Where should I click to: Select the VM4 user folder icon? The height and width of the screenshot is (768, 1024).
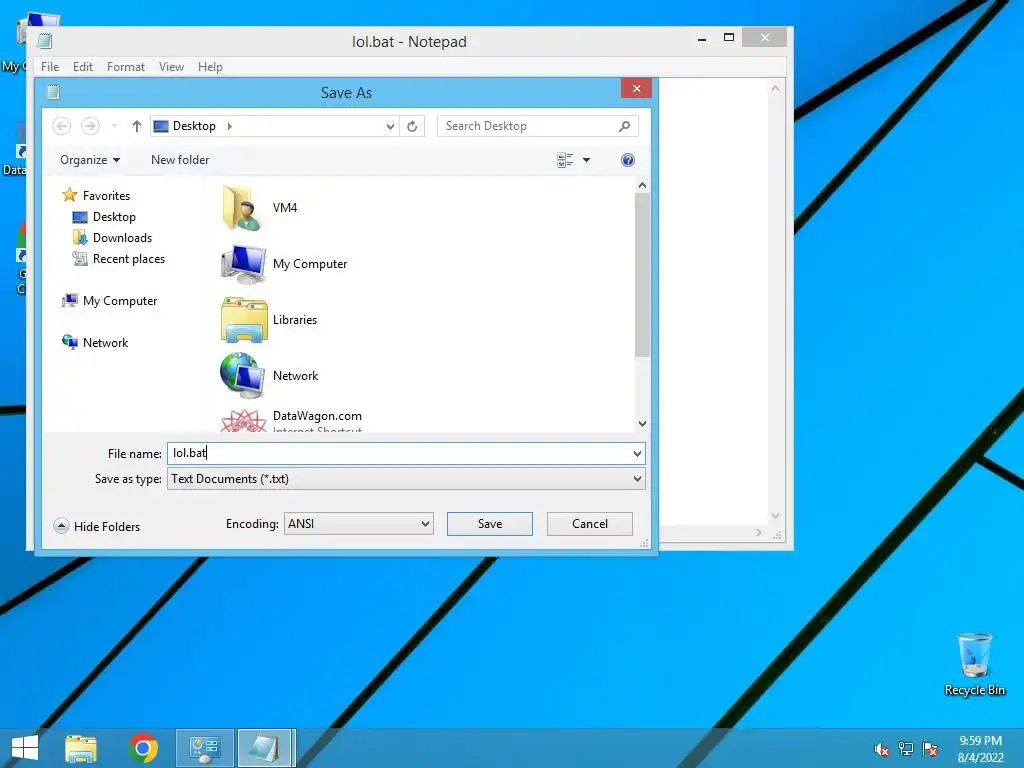242,208
